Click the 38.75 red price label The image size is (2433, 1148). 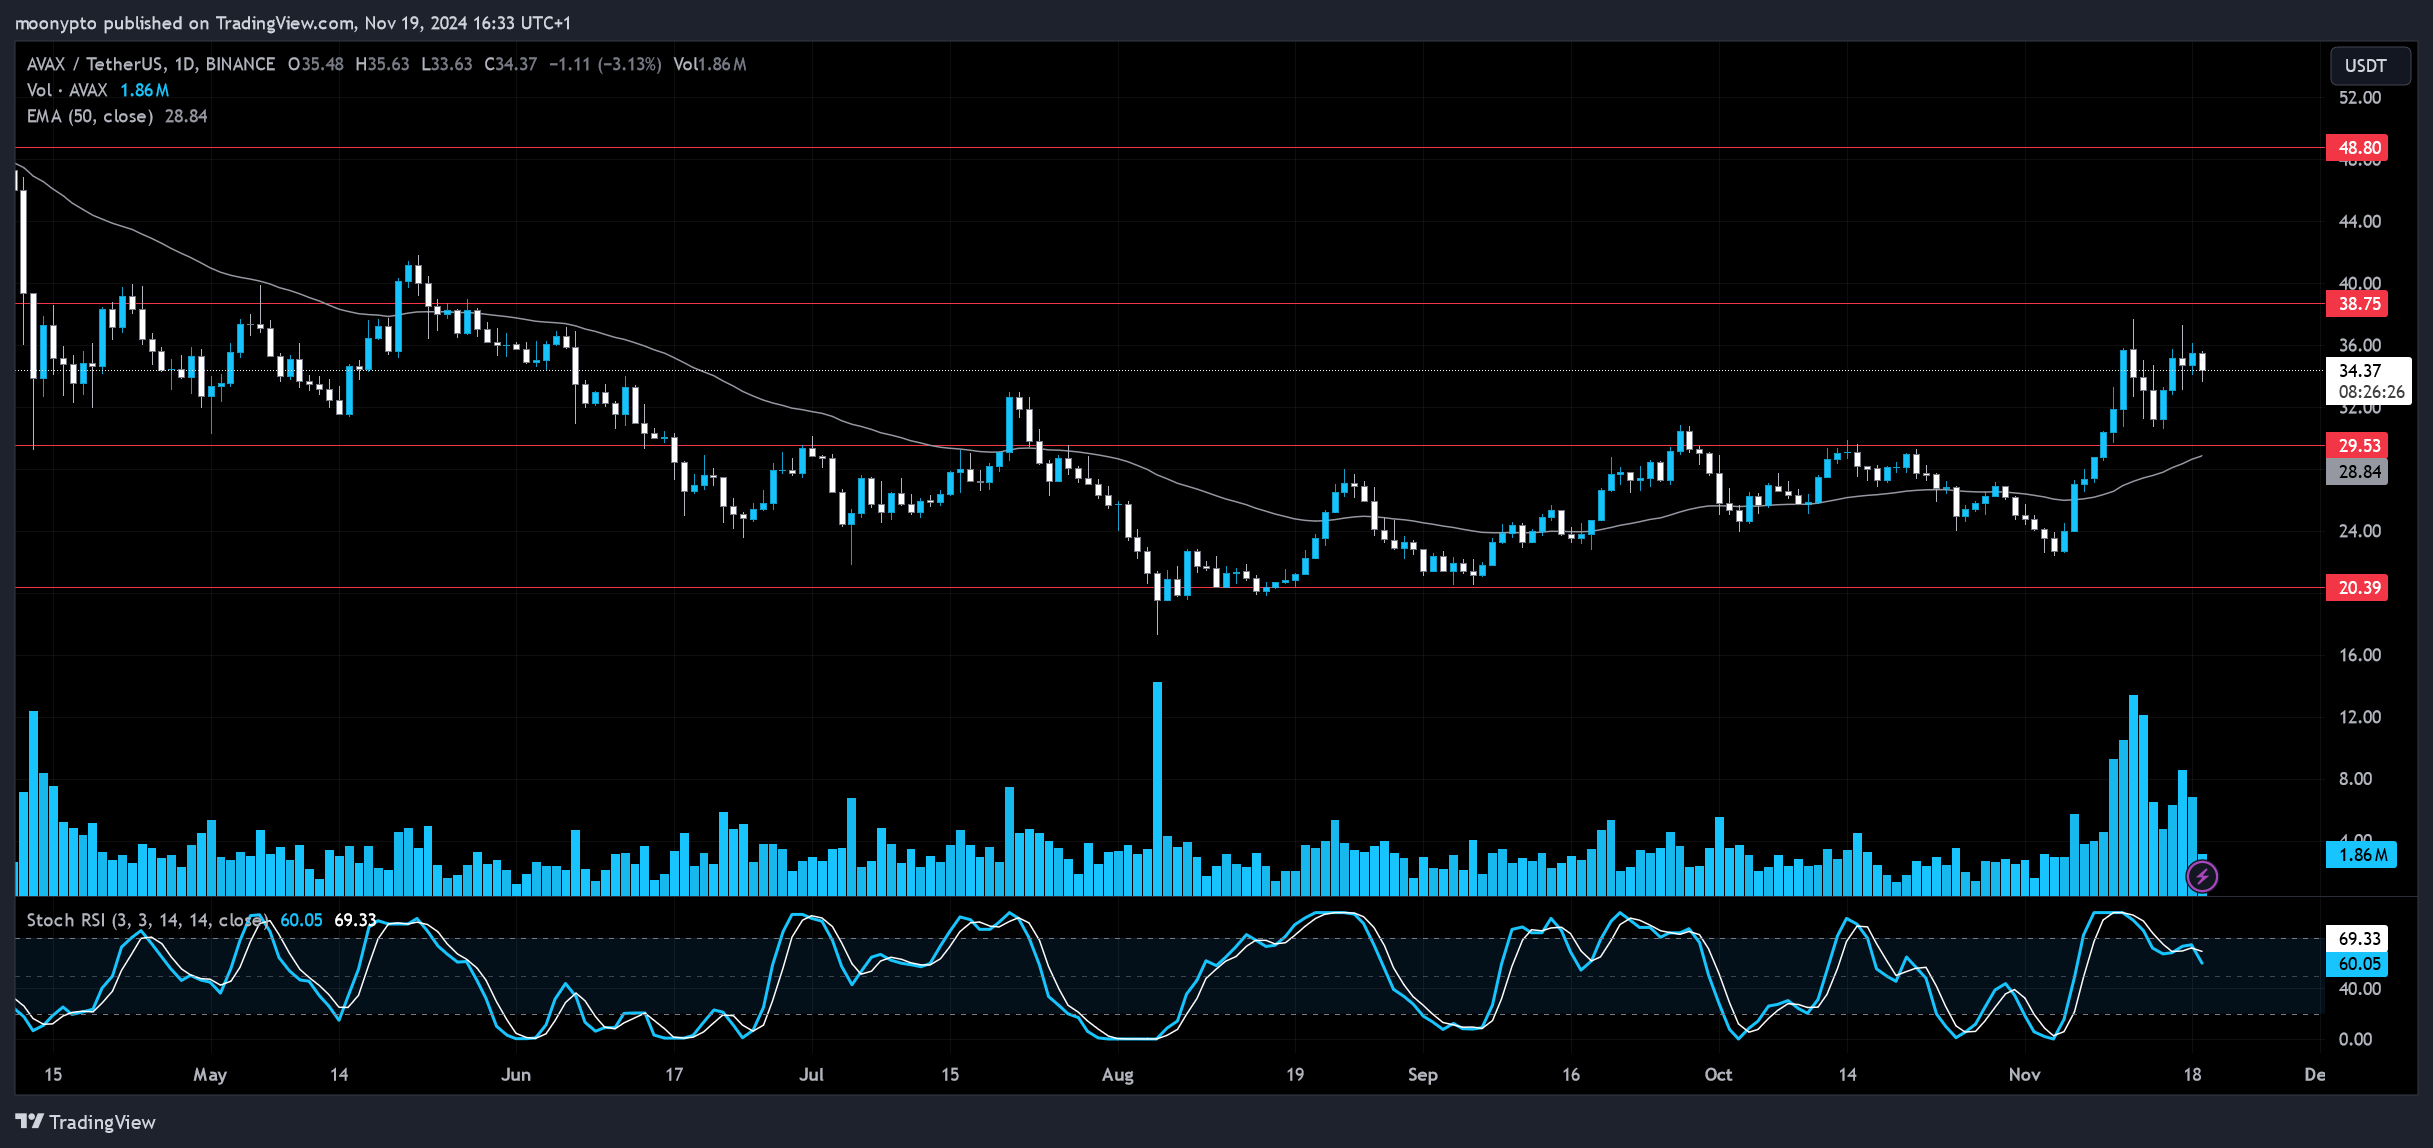(x=2358, y=304)
